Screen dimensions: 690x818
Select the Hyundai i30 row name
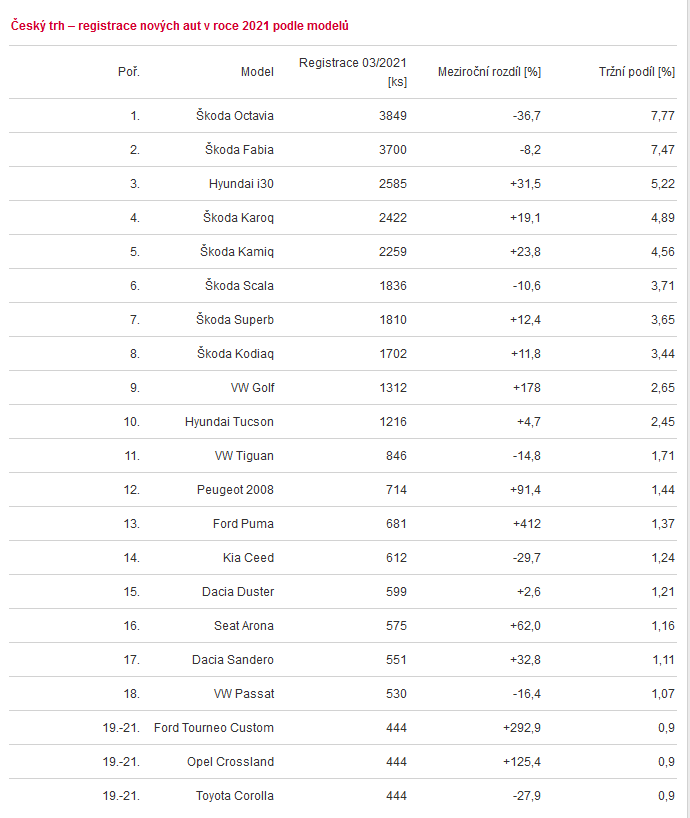(x=241, y=184)
